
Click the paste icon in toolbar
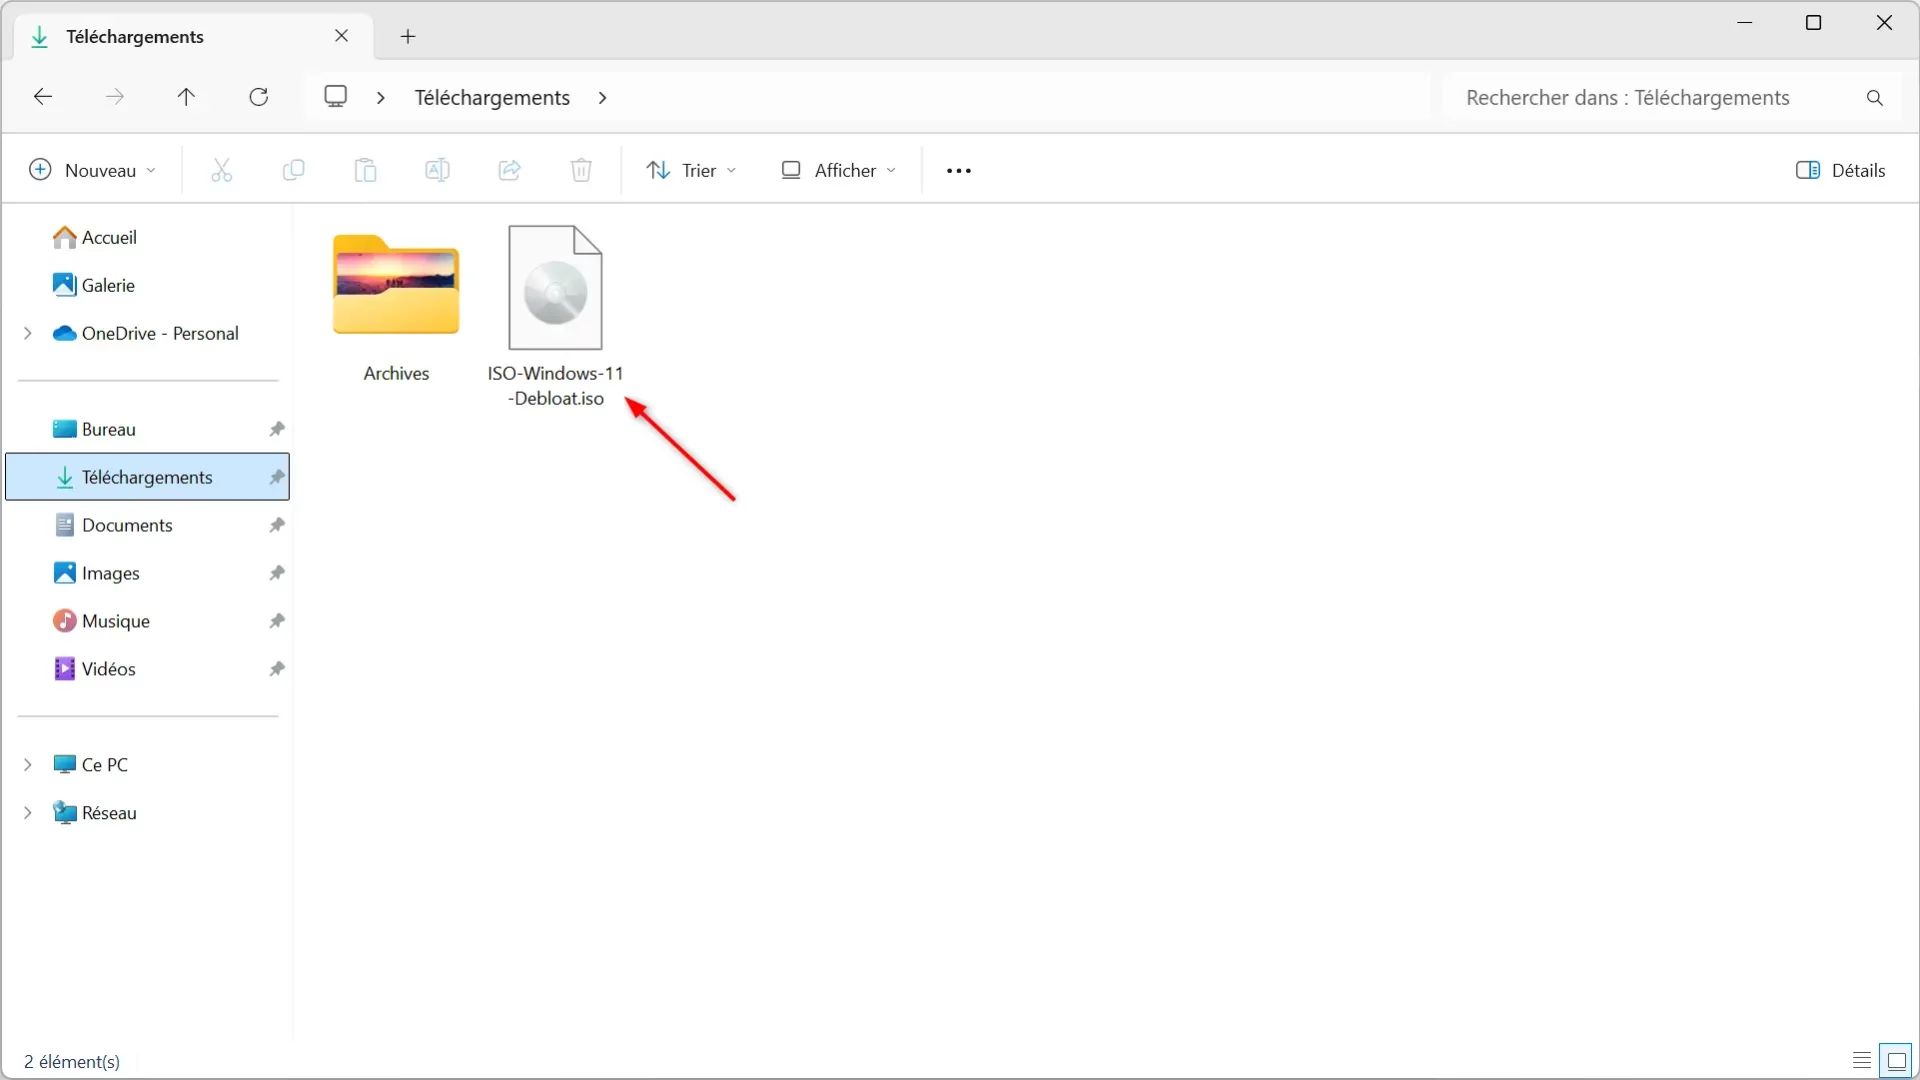[365, 169]
